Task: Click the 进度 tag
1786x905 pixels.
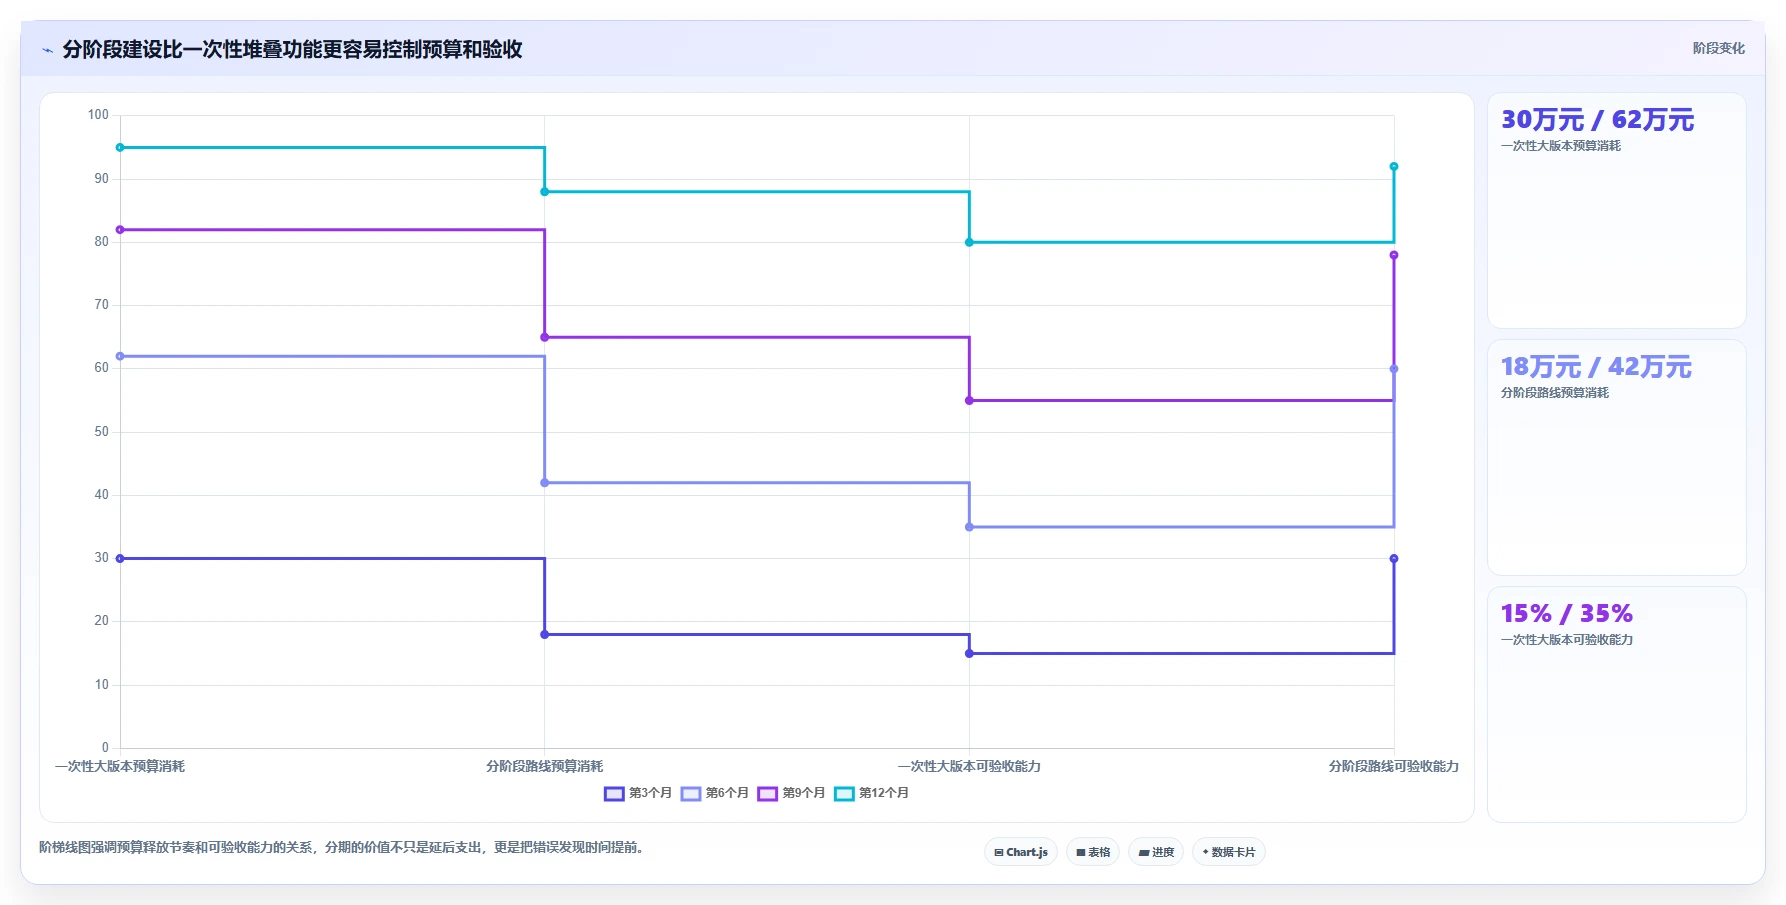Action: [x=1156, y=852]
